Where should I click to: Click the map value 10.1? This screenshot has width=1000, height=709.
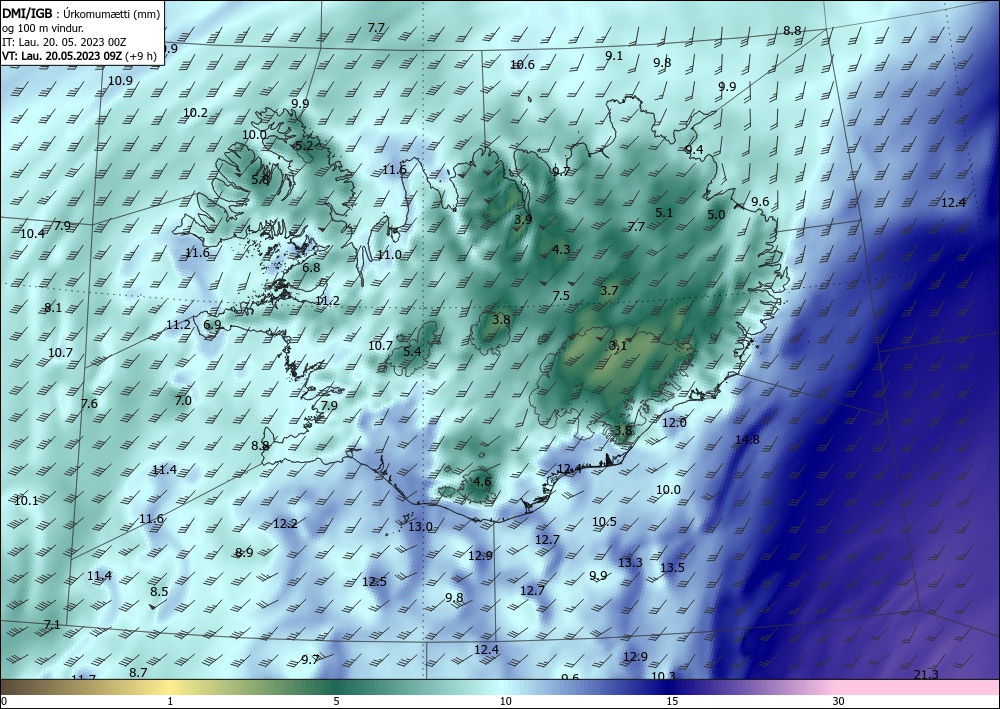tap(26, 501)
